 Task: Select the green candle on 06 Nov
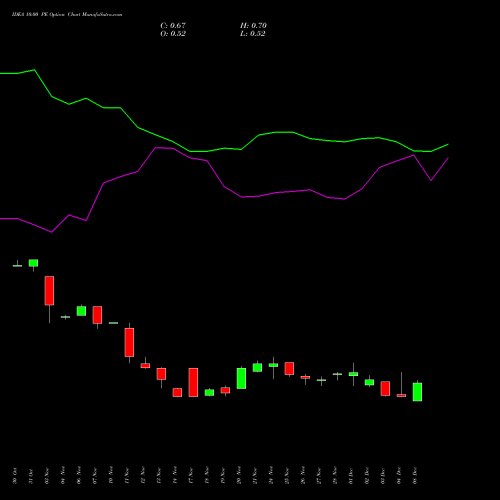[x=81, y=311]
